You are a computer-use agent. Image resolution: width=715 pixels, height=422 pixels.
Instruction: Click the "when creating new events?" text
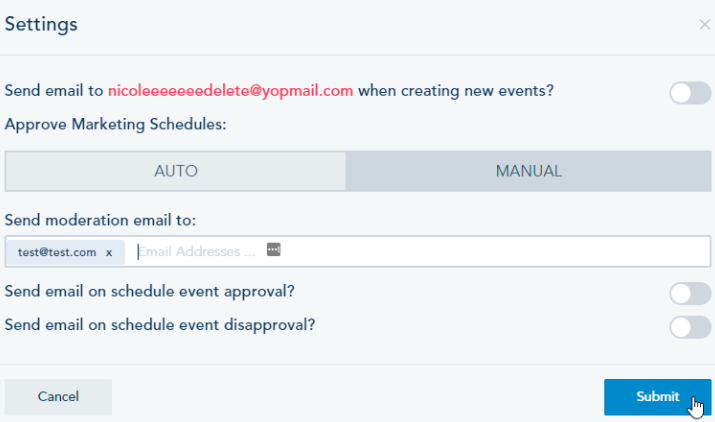click(x=456, y=91)
